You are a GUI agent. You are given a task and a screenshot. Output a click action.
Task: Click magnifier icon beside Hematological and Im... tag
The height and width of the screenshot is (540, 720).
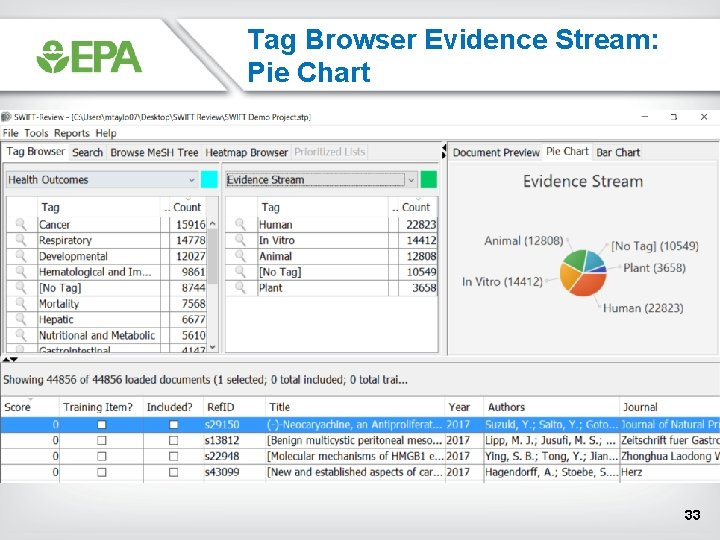click(x=21, y=271)
